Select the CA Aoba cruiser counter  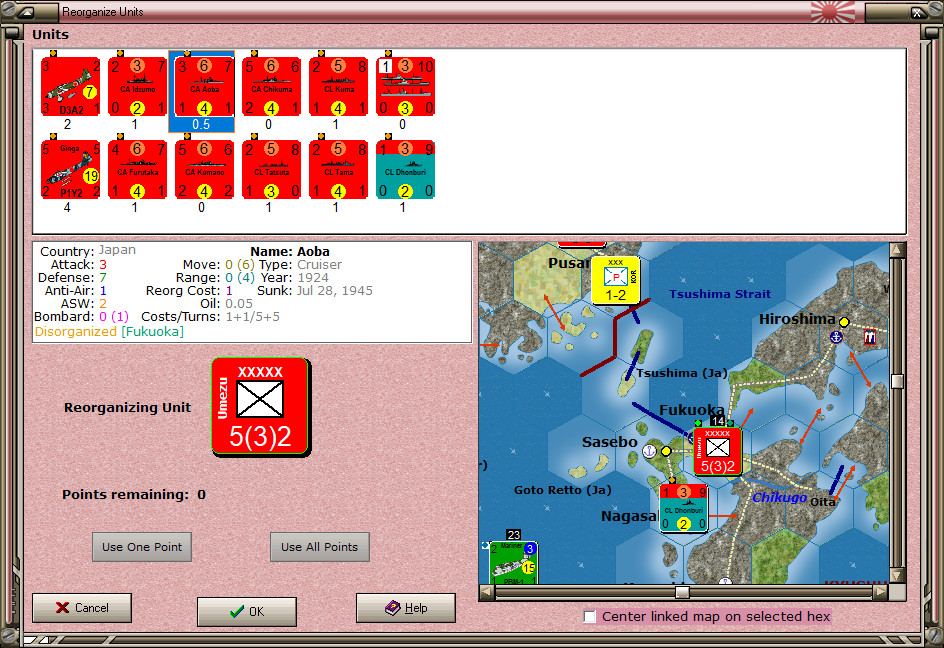pos(204,86)
